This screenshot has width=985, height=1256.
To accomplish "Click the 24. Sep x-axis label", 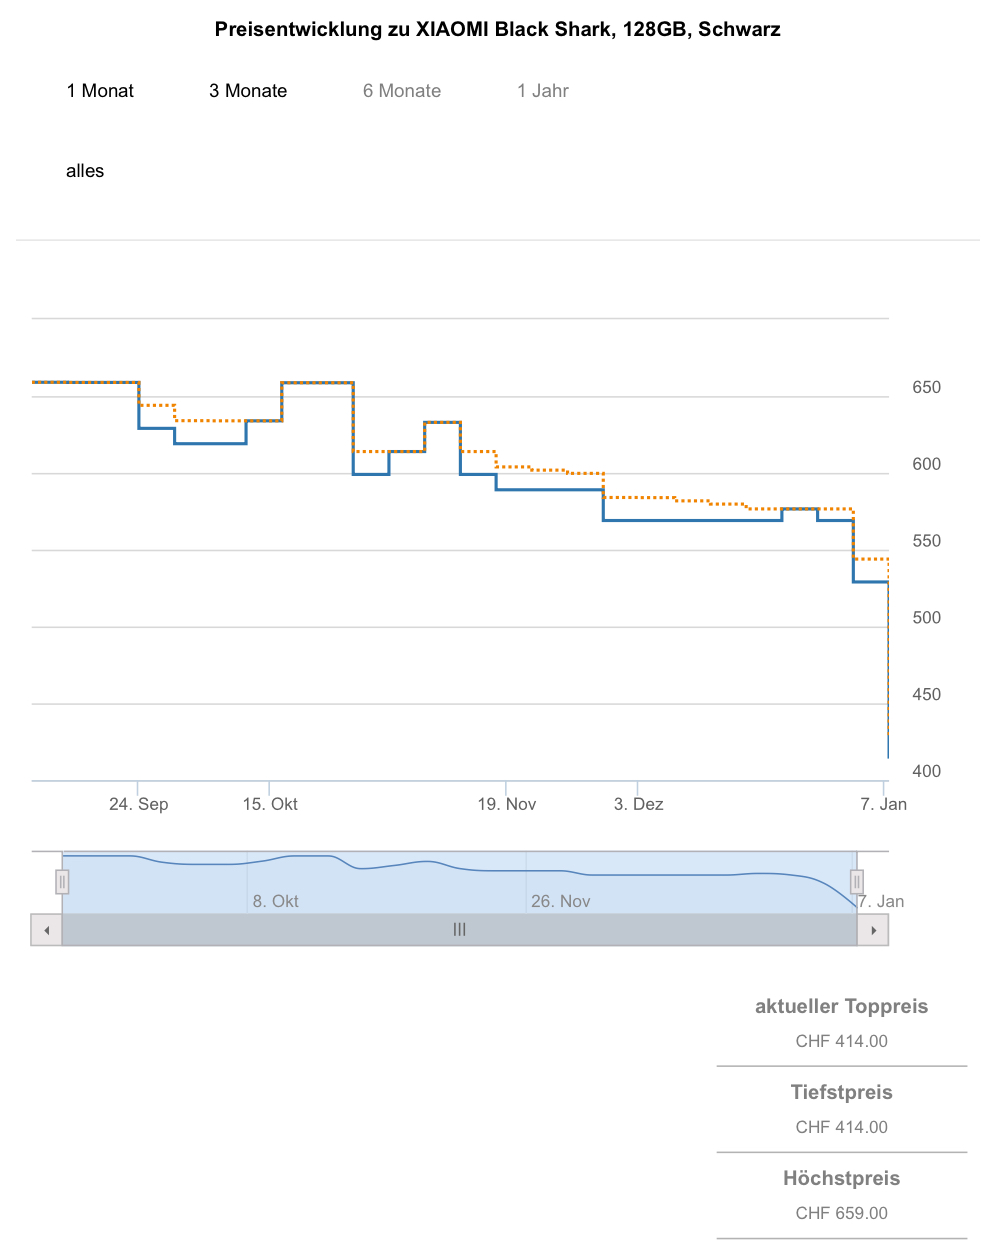I will pyautogui.click(x=139, y=804).
